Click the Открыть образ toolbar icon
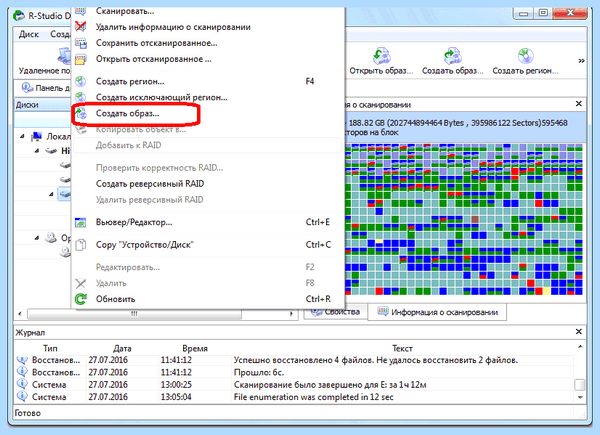 382,56
